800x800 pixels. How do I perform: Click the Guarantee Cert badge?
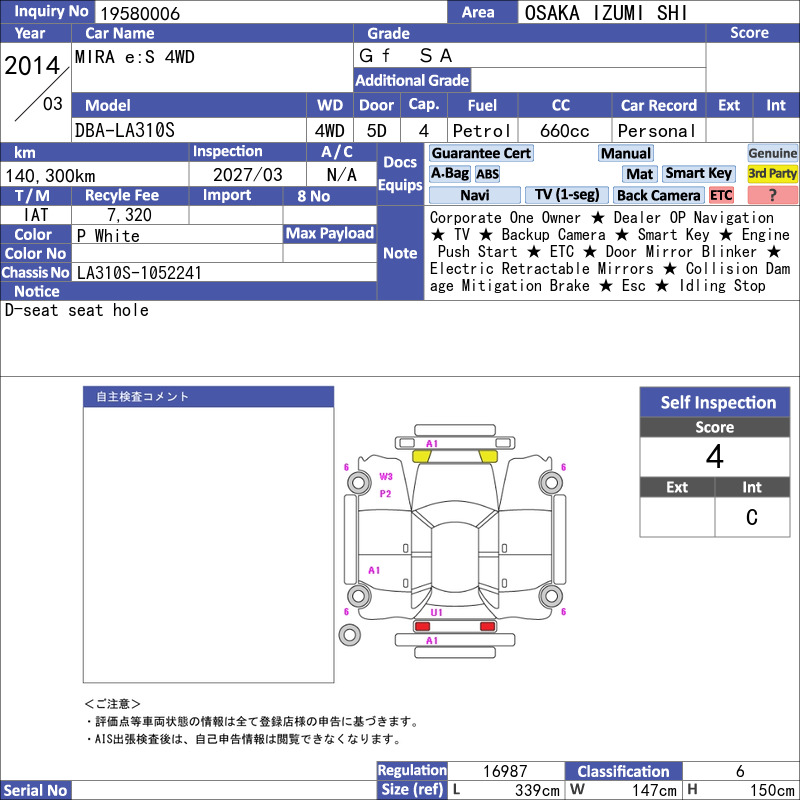(481, 153)
